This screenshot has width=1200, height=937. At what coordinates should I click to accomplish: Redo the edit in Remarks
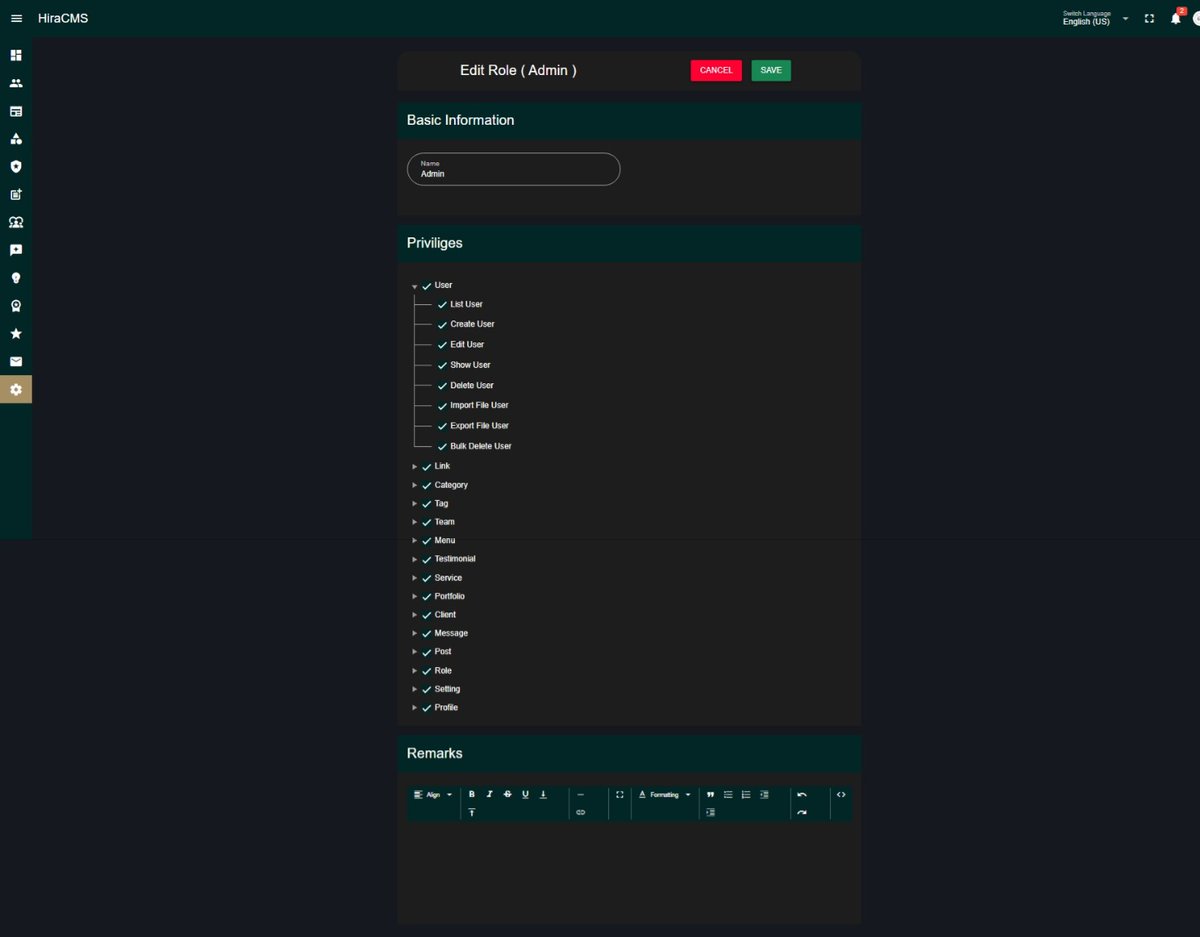pyautogui.click(x=802, y=813)
